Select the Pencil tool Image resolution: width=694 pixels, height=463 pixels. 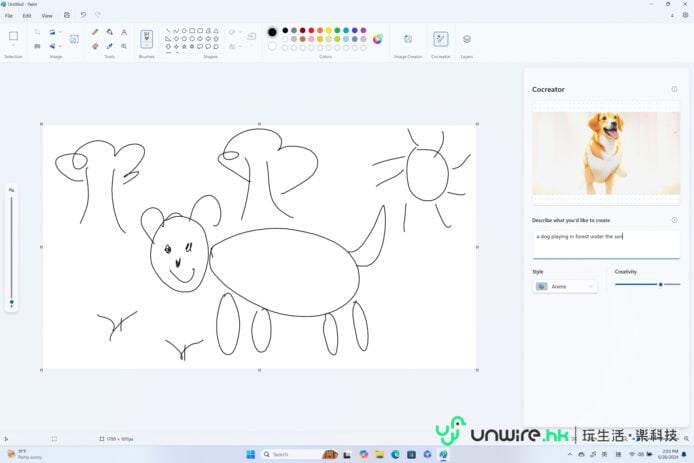click(x=95, y=32)
